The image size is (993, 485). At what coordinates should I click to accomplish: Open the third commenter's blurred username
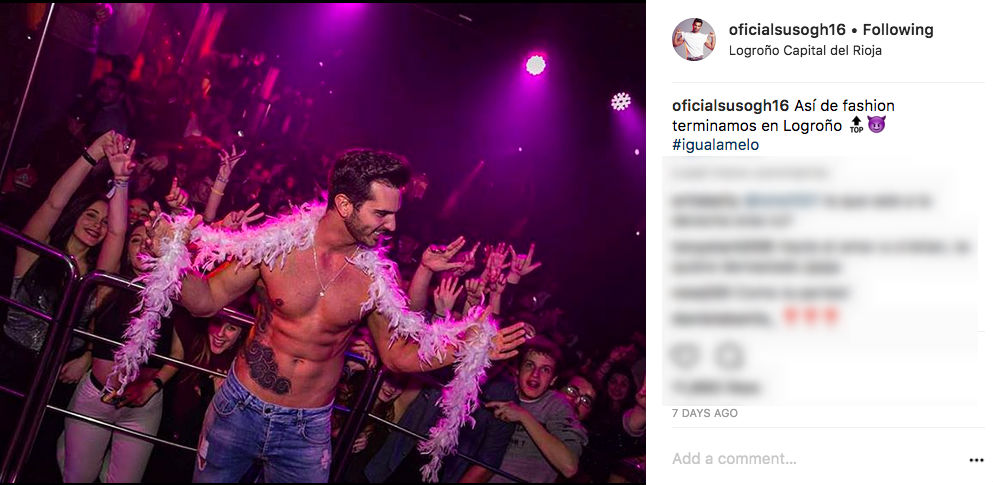700,293
